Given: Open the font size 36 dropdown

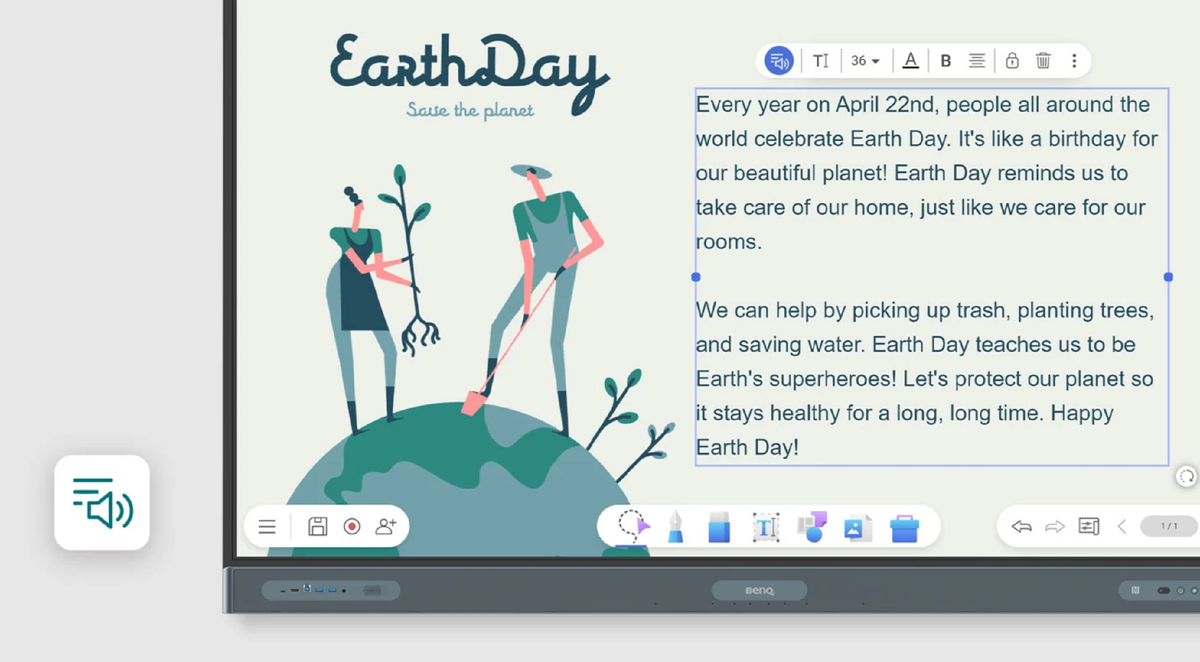Looking at the screenshot, I should (x=865, y=61).
